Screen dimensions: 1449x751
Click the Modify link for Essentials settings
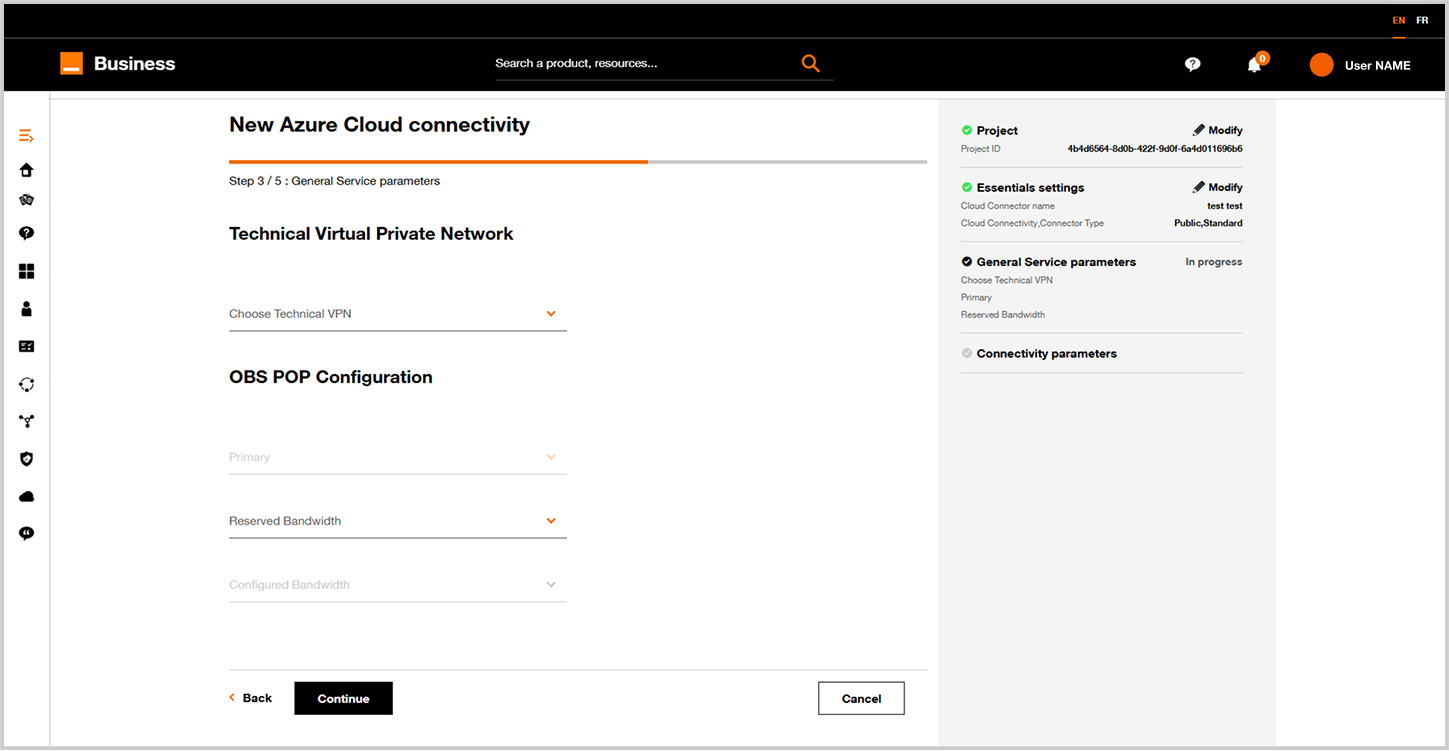[x=1225, y=187]
